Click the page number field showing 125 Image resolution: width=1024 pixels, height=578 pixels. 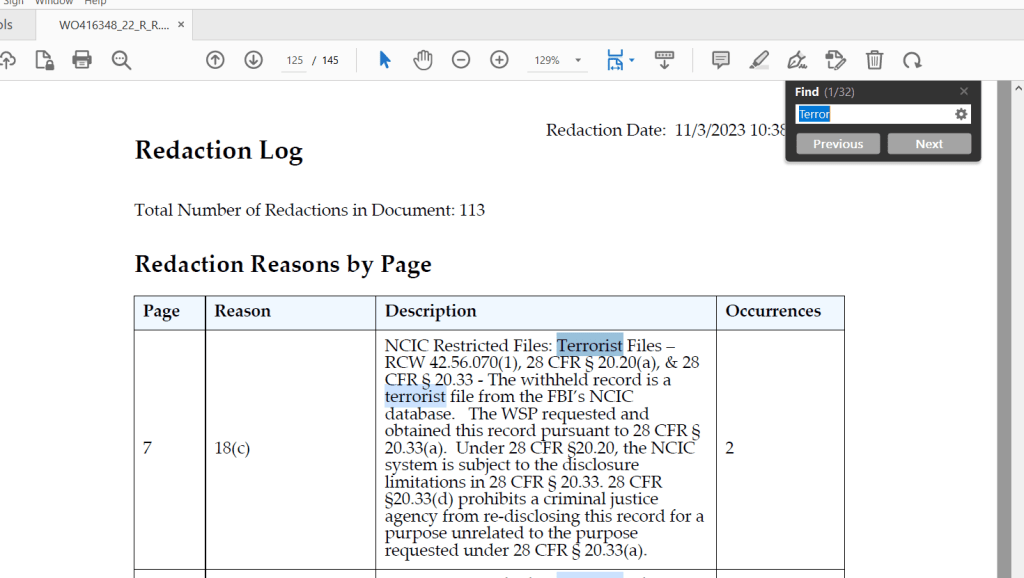pos(294,61)
